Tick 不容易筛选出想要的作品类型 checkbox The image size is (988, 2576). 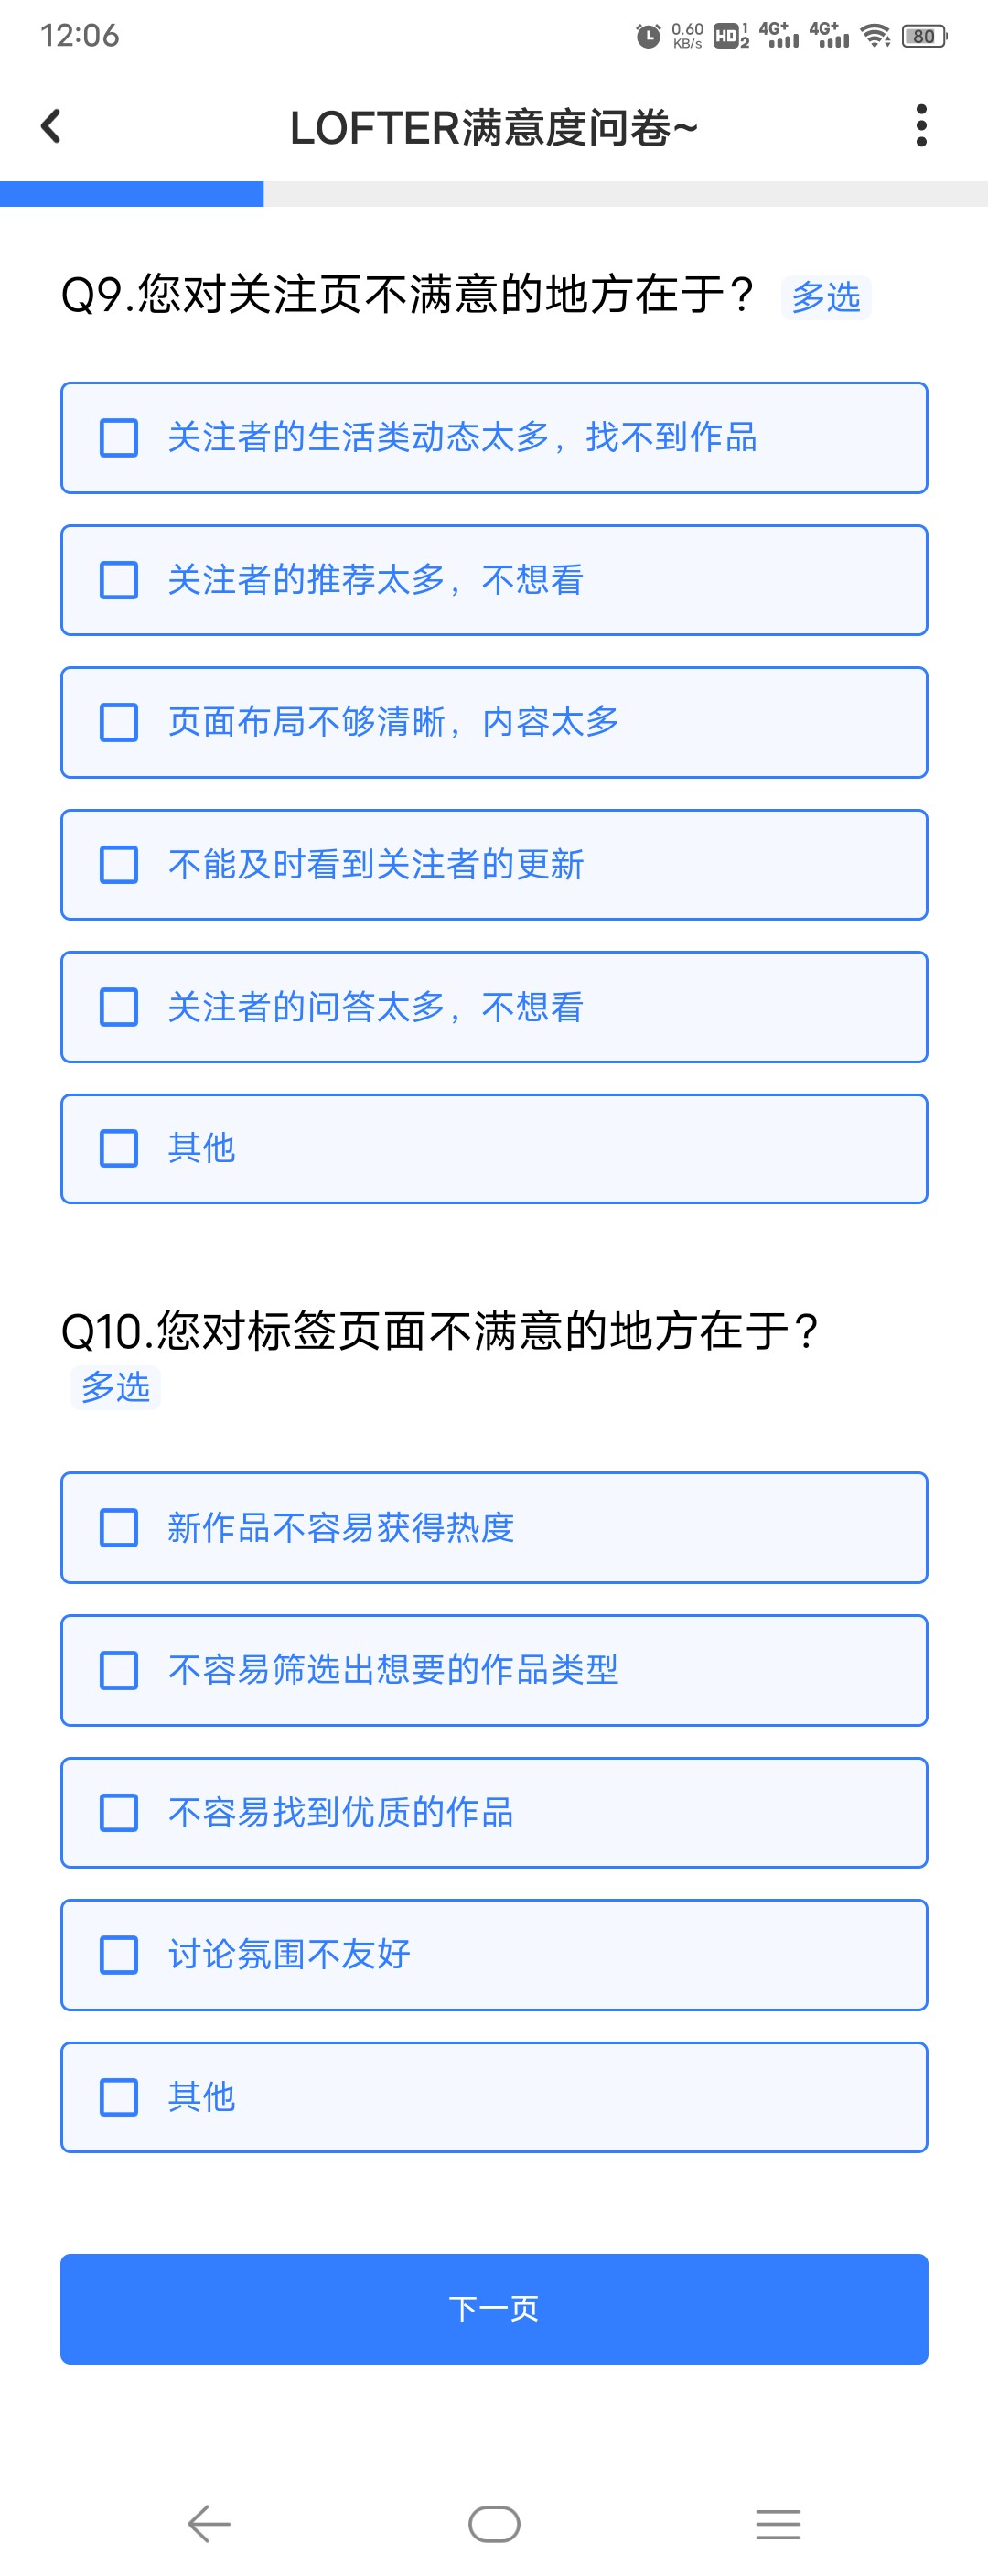pyautogui.click(x=494, y=1670)
